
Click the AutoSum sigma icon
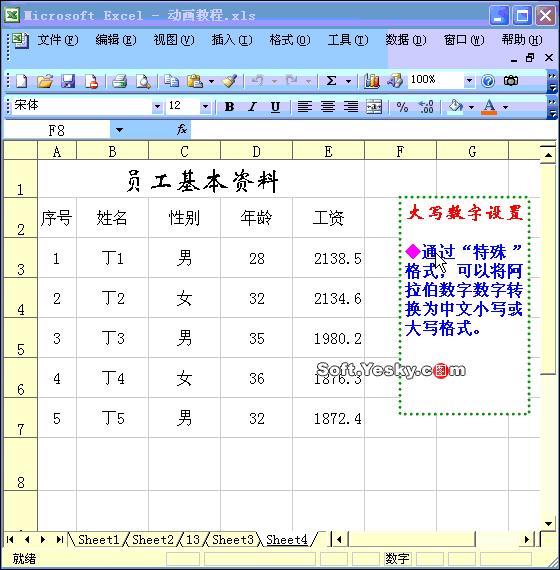click(x=331, y=81)
